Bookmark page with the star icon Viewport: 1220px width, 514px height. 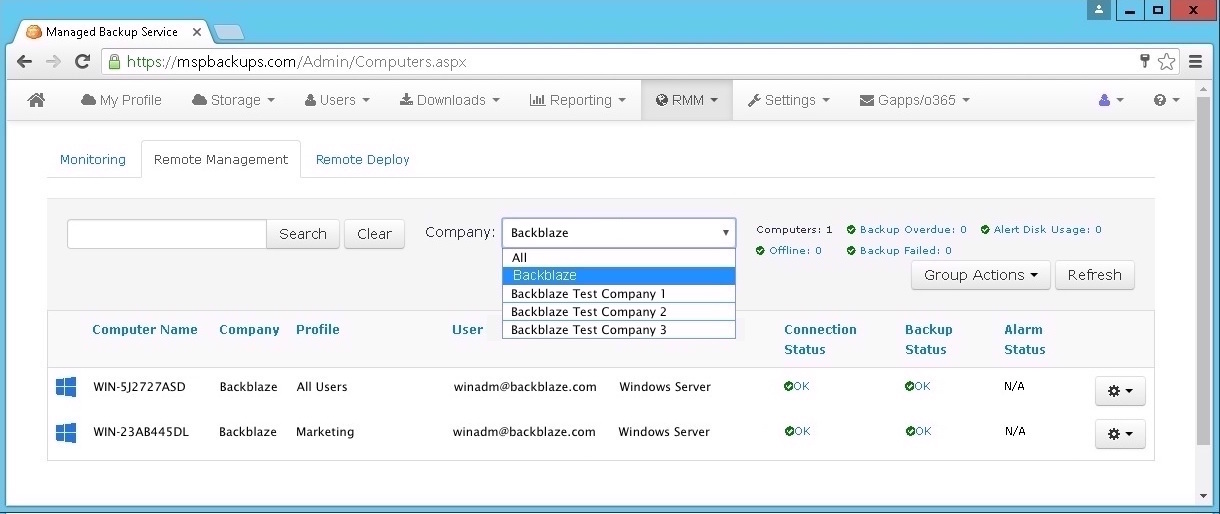[1167, 62]
